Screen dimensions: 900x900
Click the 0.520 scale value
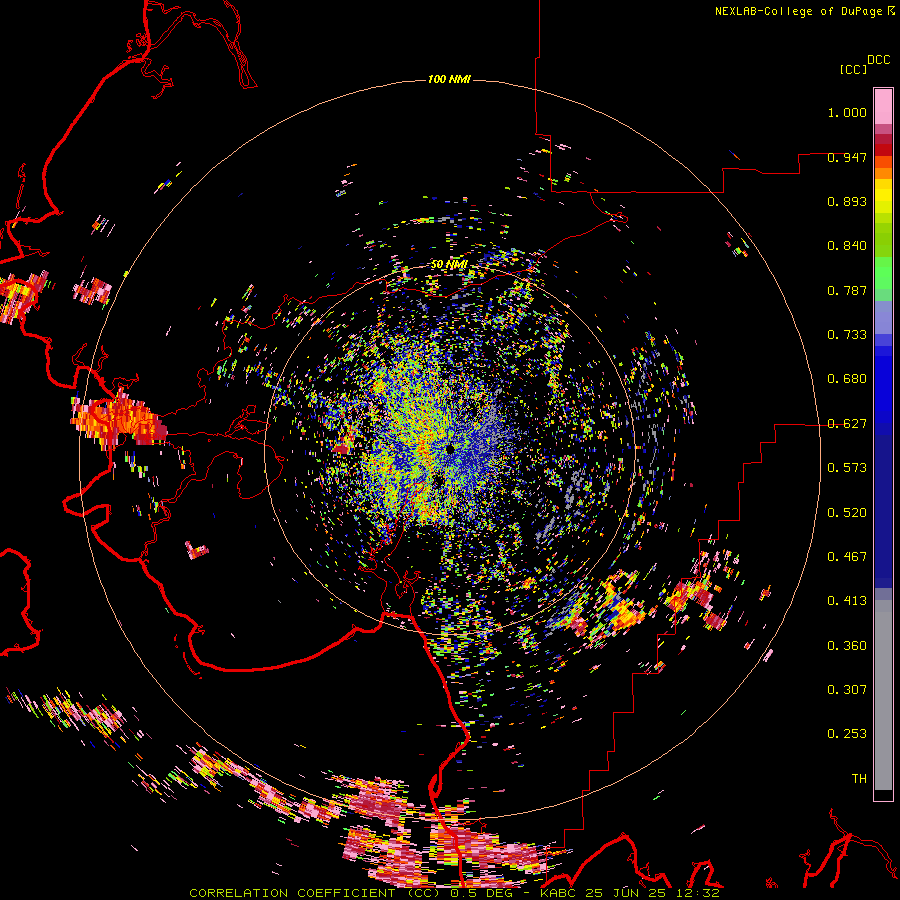[847, 513]
